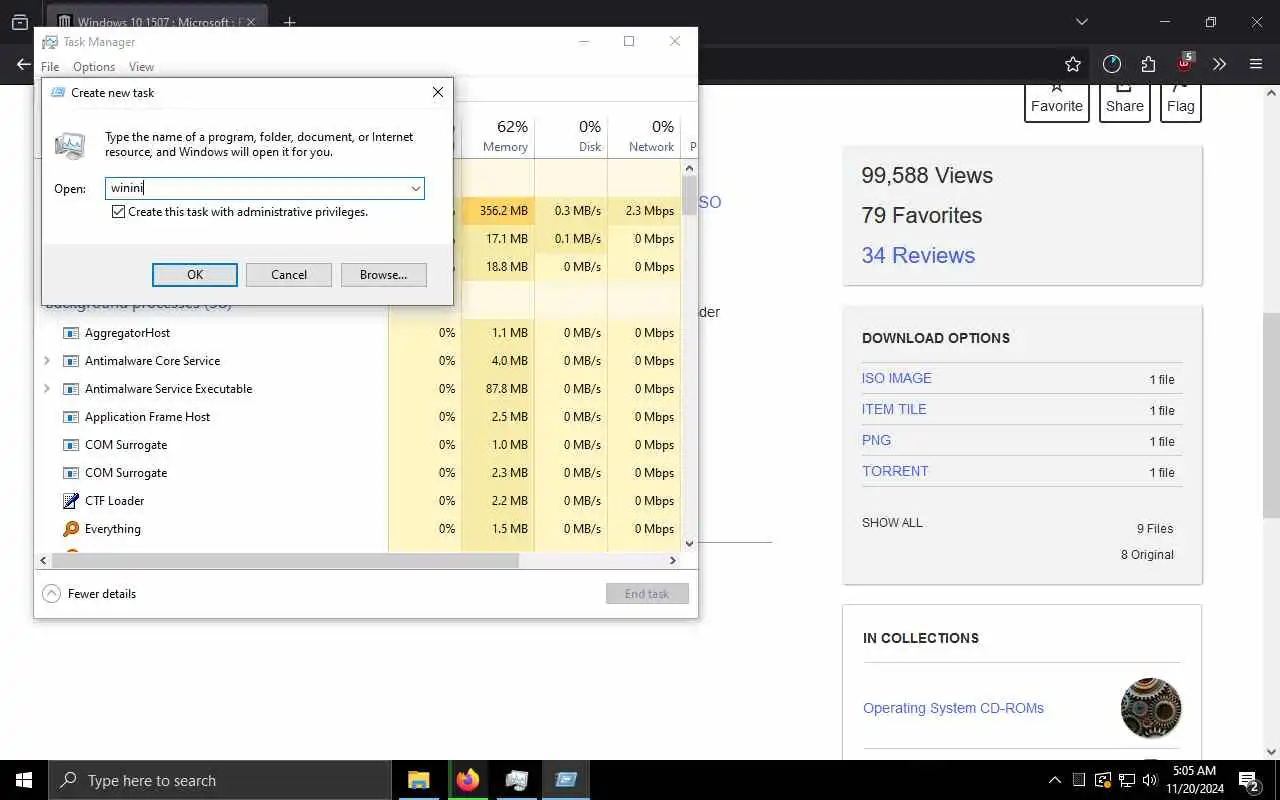This screenshot has height=800, width=1280.
Task: Open the uBlock Origin toolbar icon
Action: click(x=1184, y=64)
